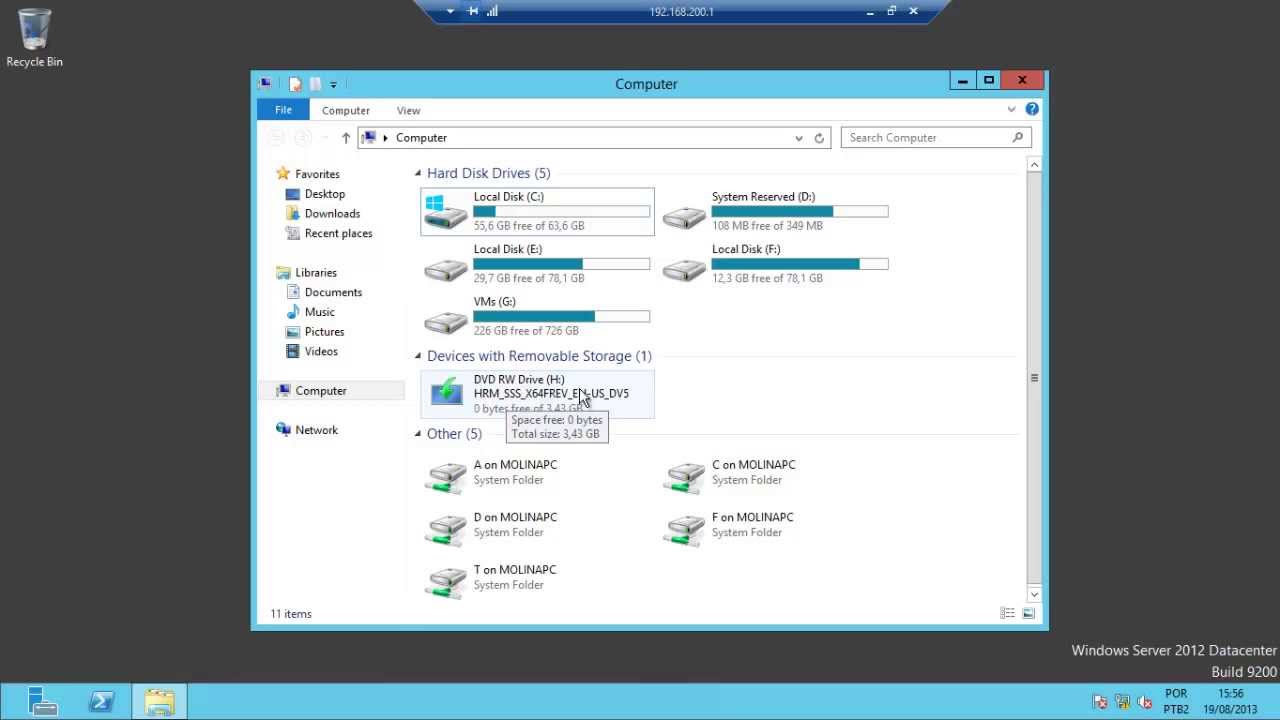Click System Reserved (D:) capacity bar
The image size is (1280, 720).
point(800,211)
